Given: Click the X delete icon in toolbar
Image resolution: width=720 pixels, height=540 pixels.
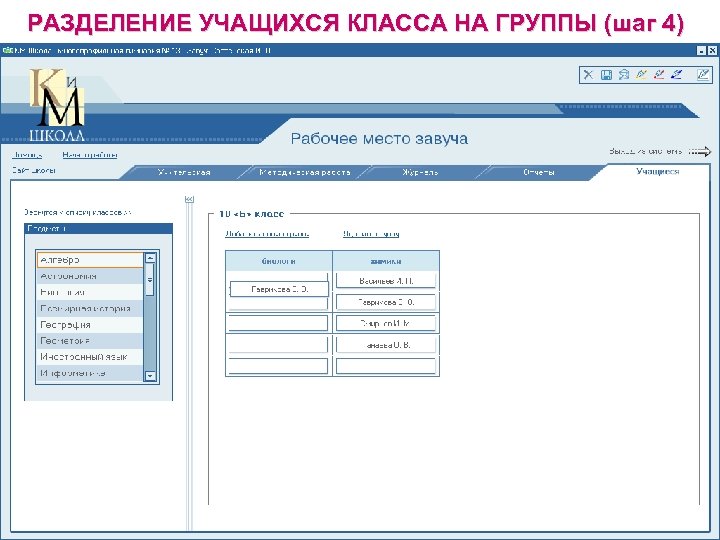Looking at the screenshot, I should [x=588, y=75].
